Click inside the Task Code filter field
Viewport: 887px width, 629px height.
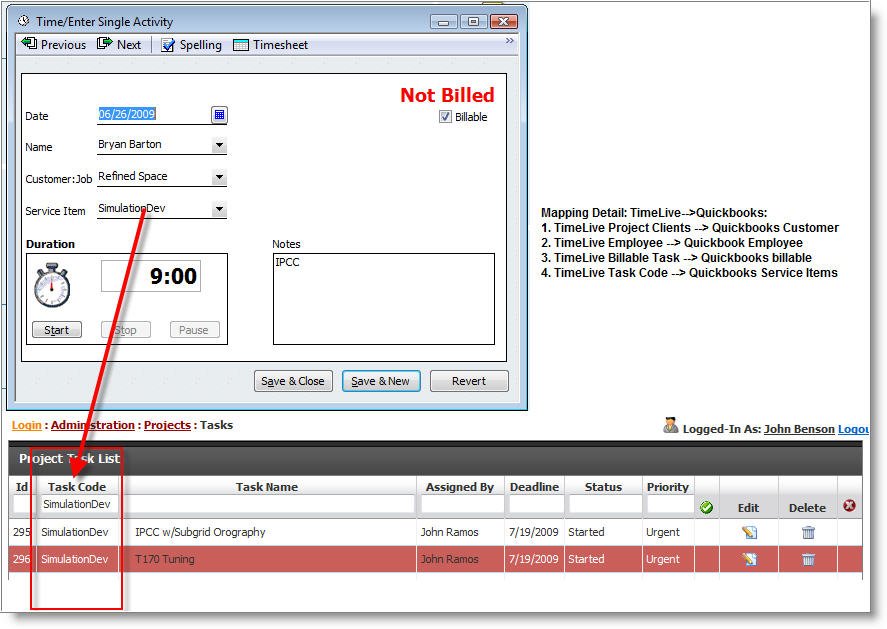(77, 504)
